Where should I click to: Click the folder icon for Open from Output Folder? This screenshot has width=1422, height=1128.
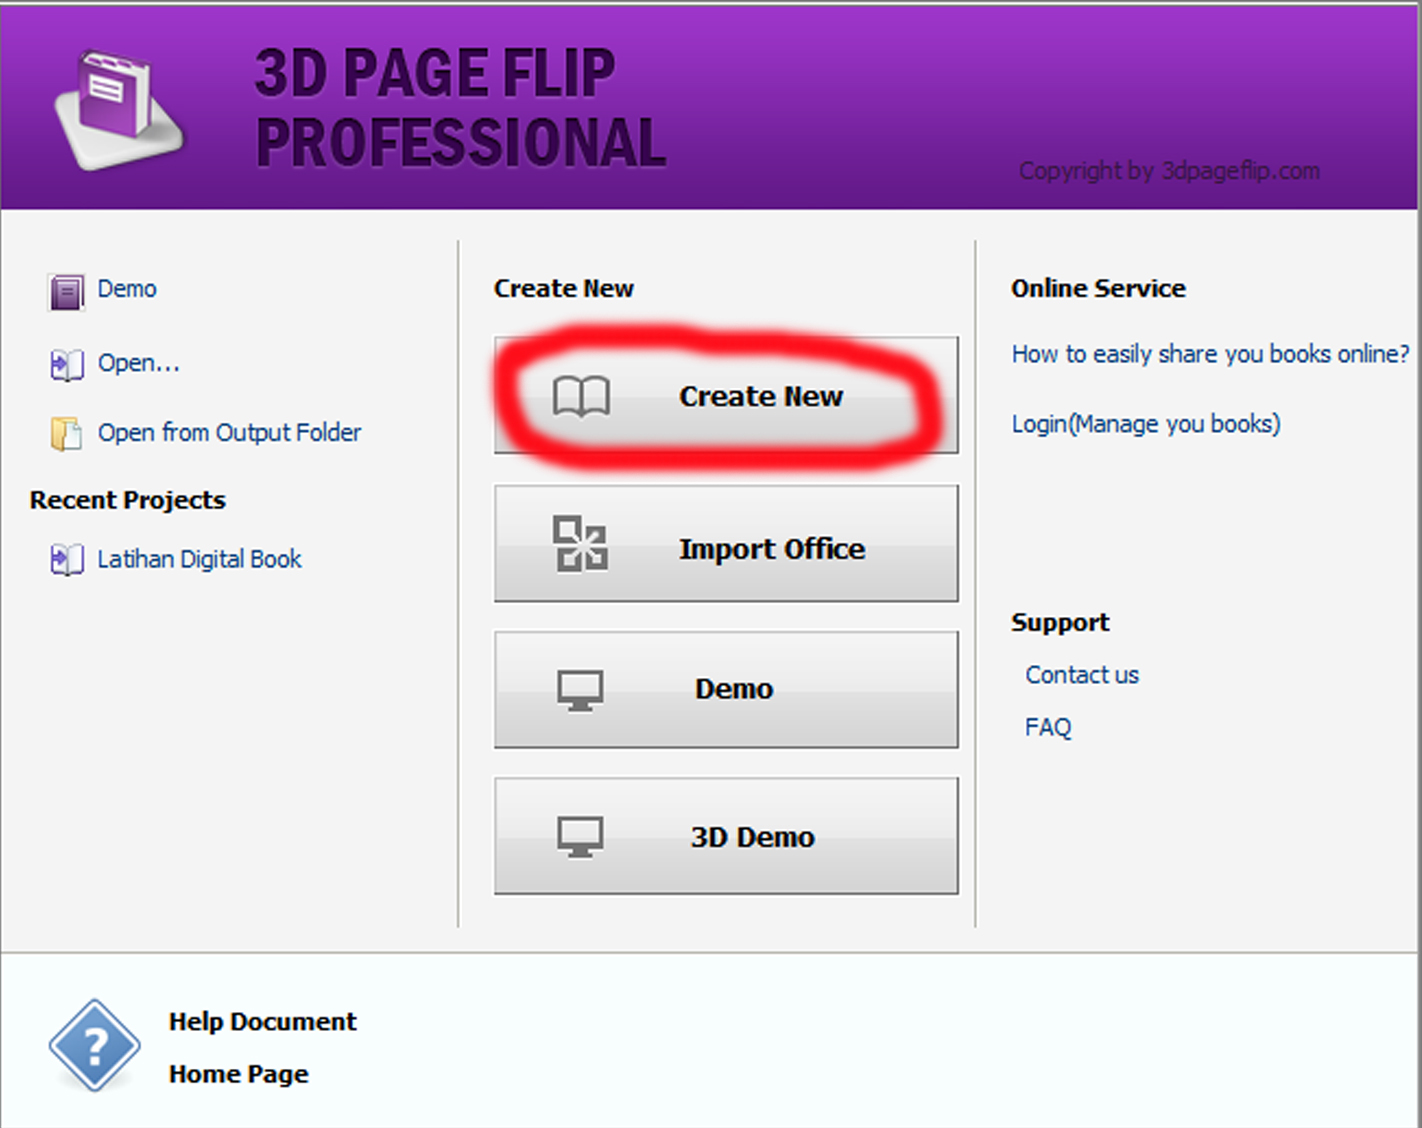[x=67, y=433]
